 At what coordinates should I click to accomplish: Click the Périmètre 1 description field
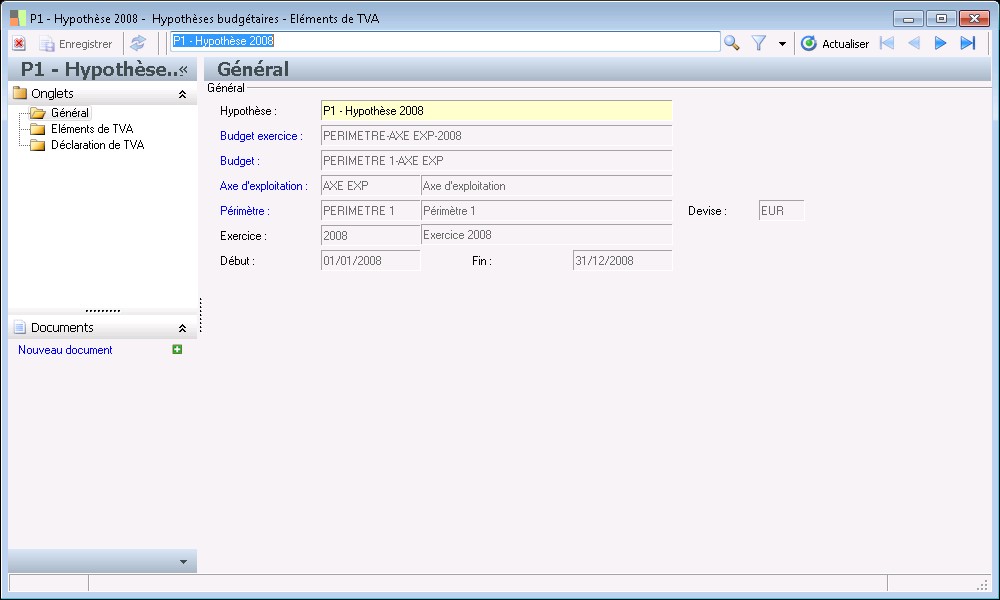(x=547, y=210)
